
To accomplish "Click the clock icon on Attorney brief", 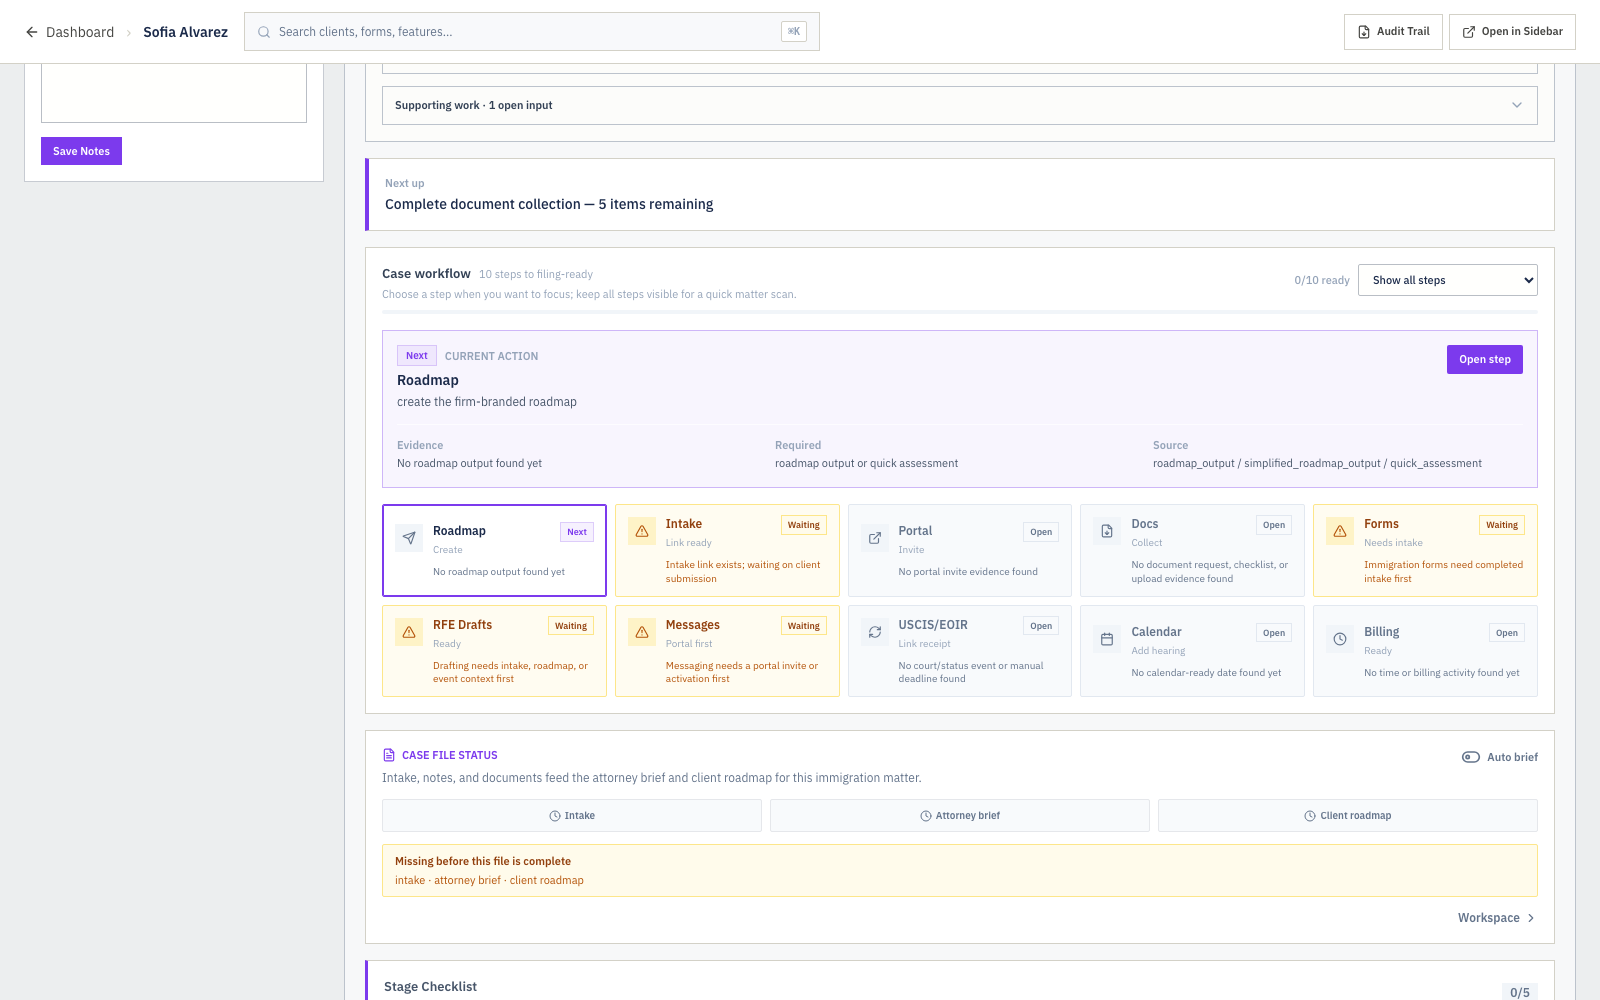I will click(x=926, y=816).
